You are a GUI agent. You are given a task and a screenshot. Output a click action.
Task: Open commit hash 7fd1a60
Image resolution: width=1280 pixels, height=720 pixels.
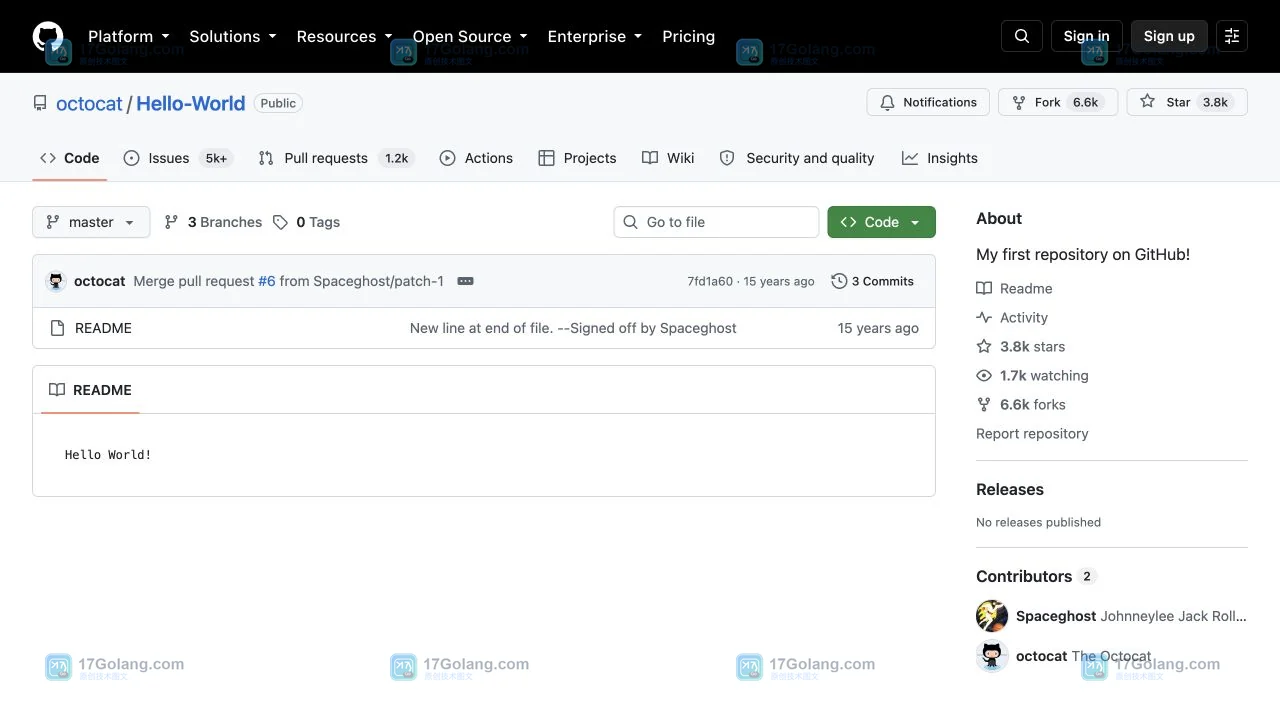(710, 281)
